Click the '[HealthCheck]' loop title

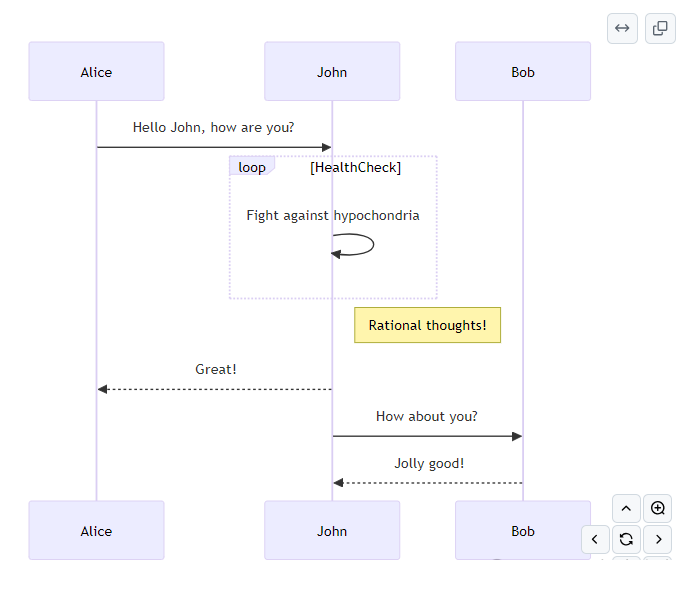pyautogui.click(x=355, y=167)
